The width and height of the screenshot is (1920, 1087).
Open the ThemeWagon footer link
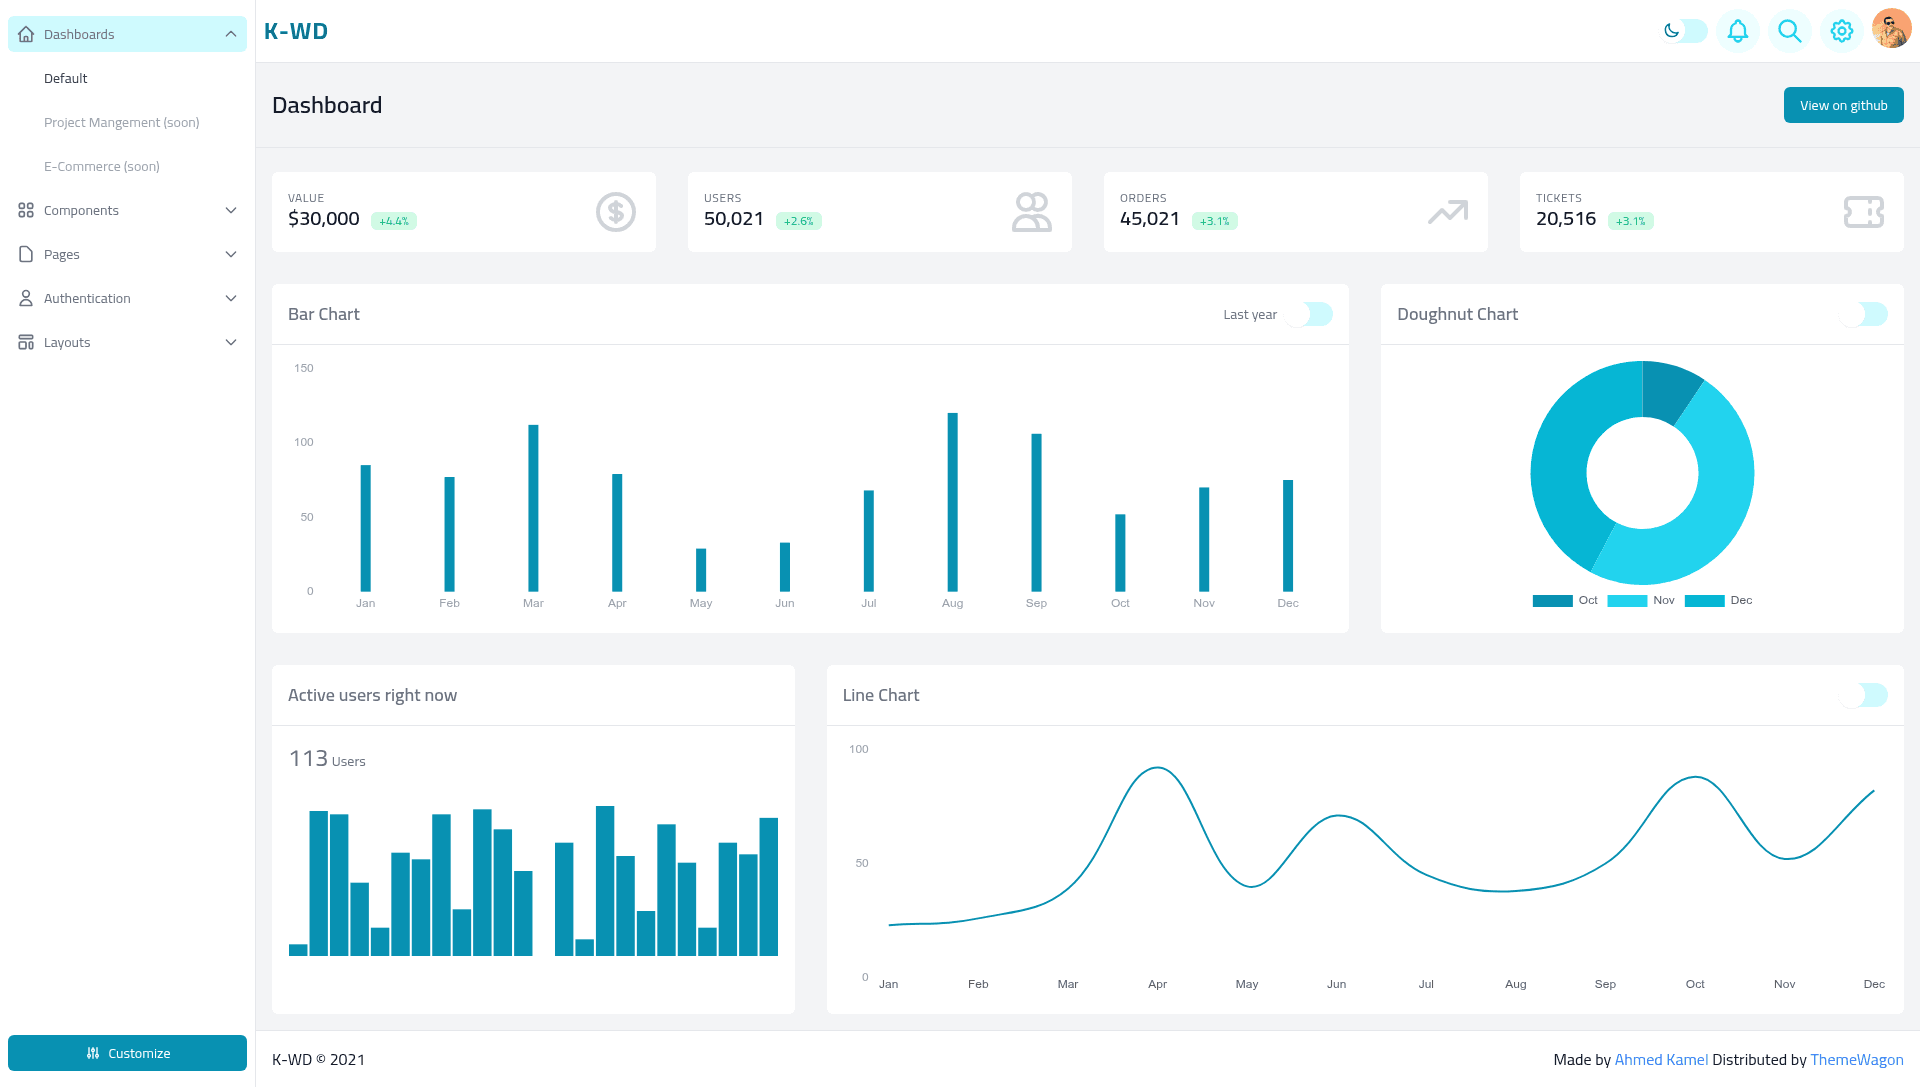(x=1857, y=1059)
